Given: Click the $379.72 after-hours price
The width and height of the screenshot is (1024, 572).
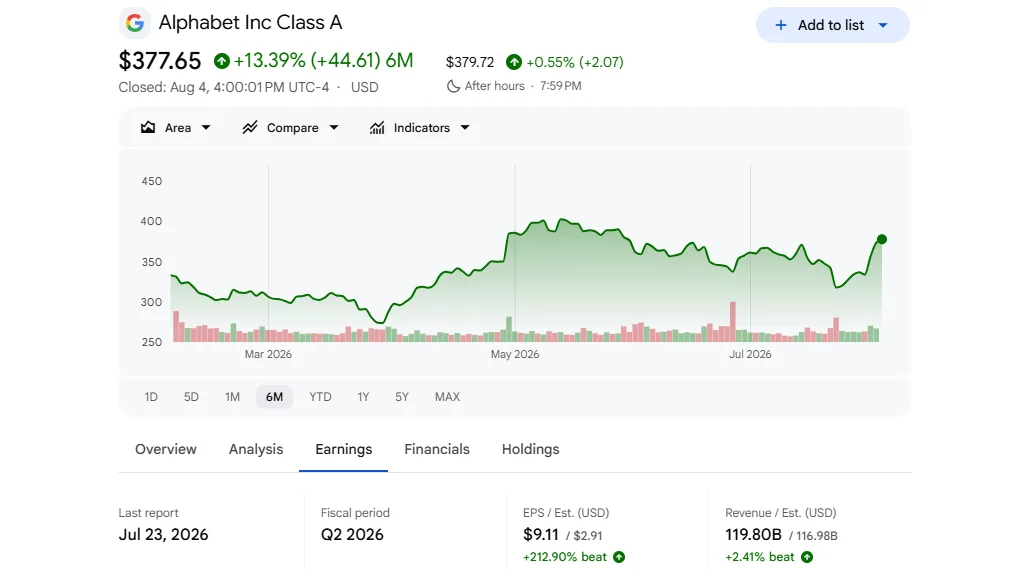Looking at the screenshot, I should click(x=470, y=62).
